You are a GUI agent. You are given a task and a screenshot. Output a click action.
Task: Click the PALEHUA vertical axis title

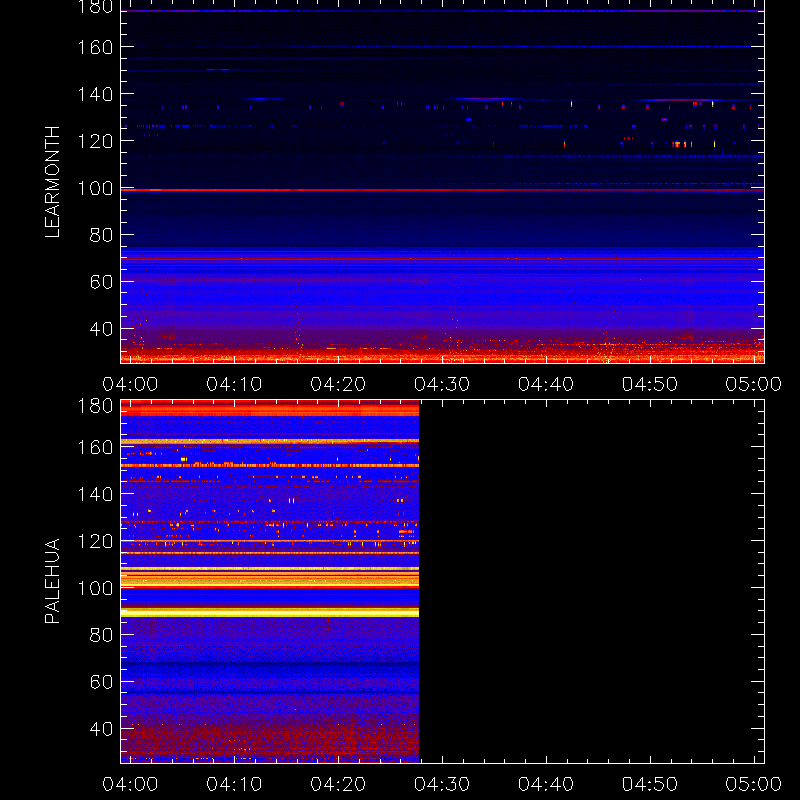click(52, 581)
